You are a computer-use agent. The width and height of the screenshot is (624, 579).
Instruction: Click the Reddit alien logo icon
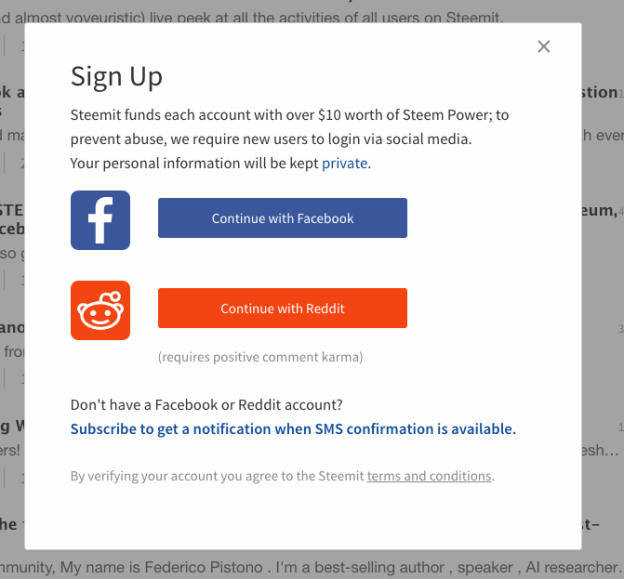click(100, 310)
